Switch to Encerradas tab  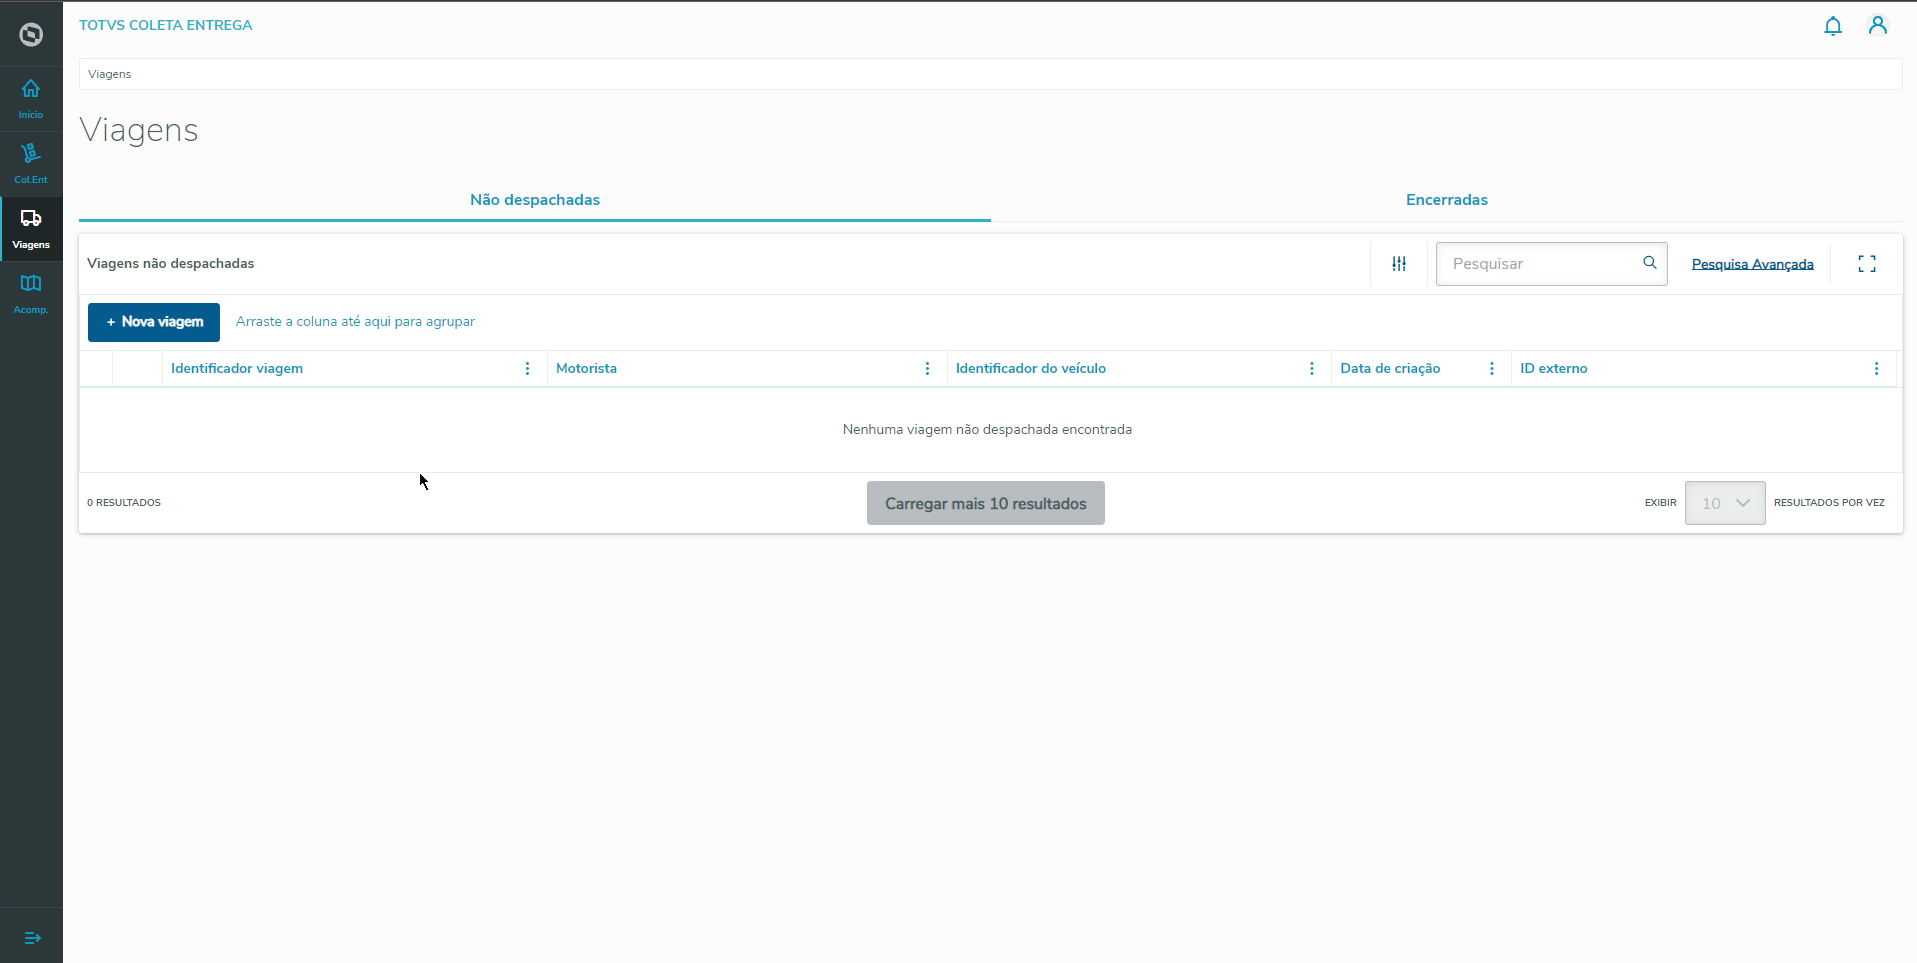coord(1447,200)
